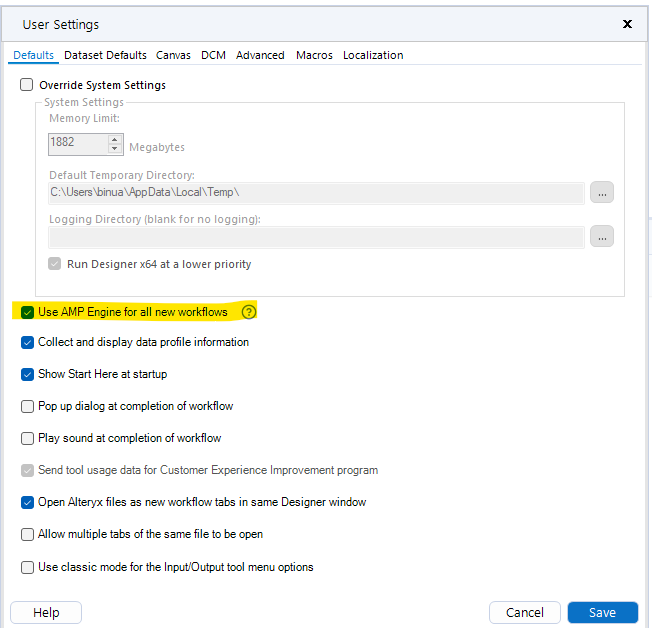Toggle Use AMP Engine for all new workflows
This screenshot has width=652, height=628.
28,312
